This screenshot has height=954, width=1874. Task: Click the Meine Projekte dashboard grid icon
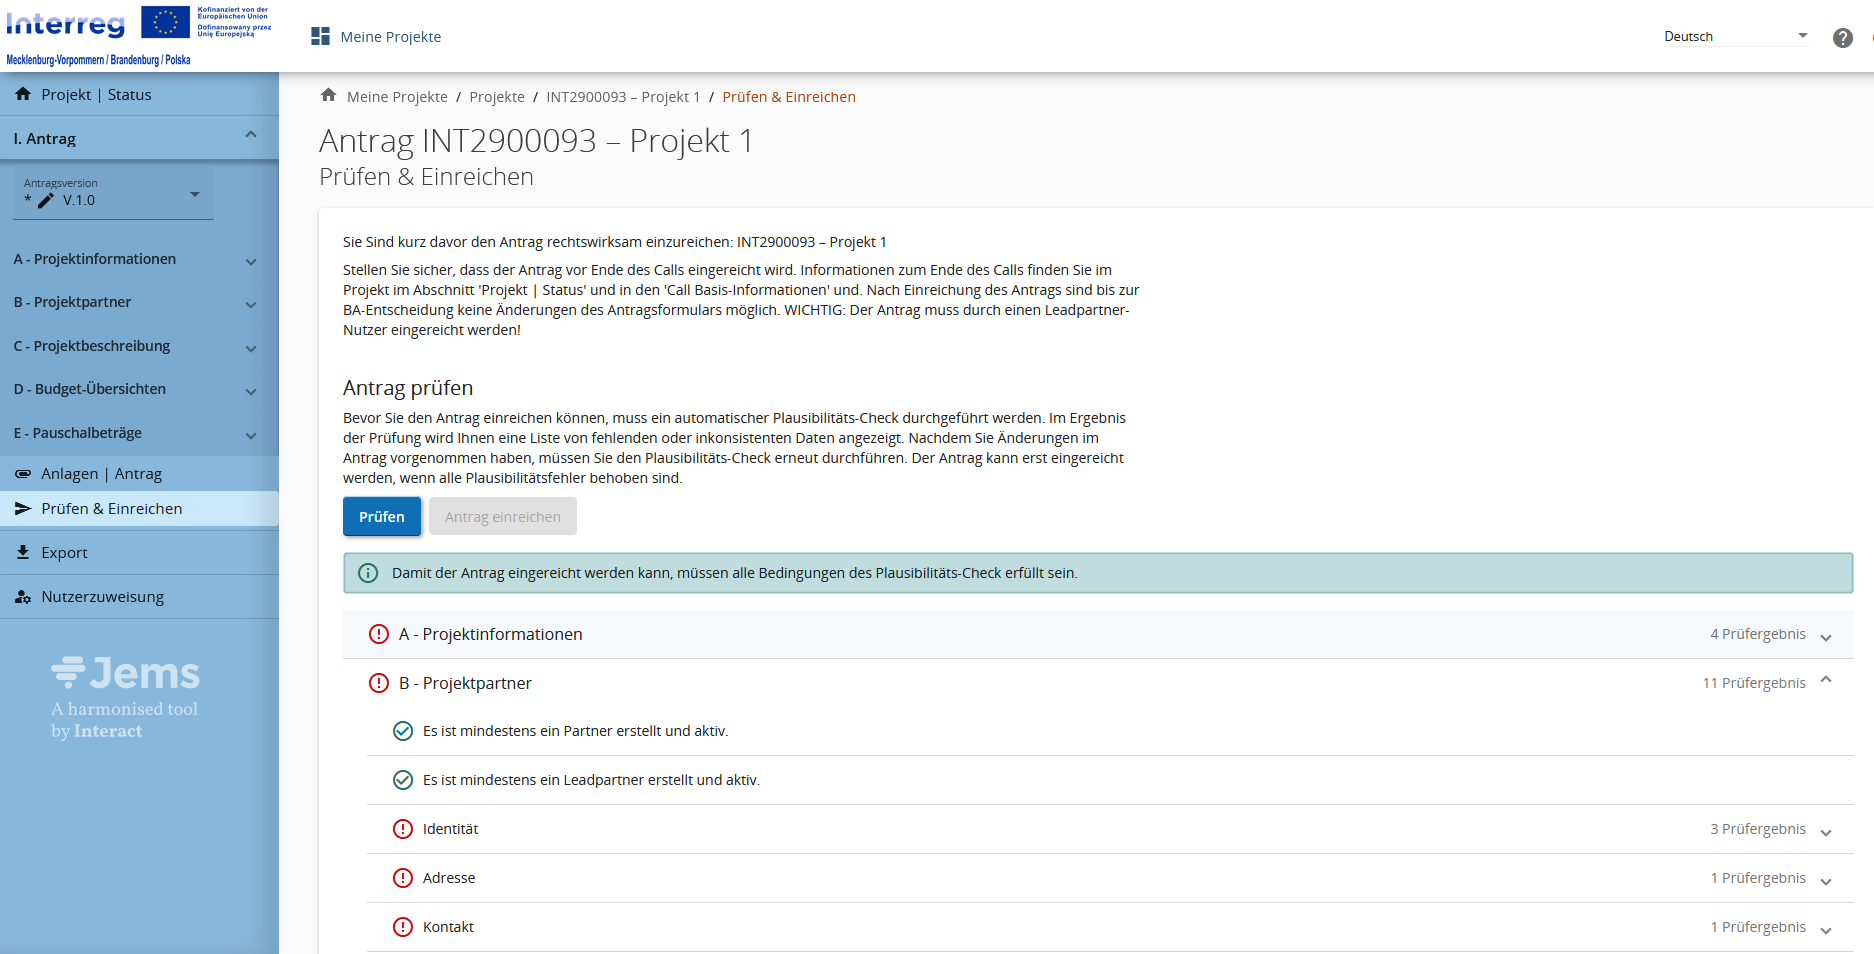pyautogui.click(x=320, y=37)
